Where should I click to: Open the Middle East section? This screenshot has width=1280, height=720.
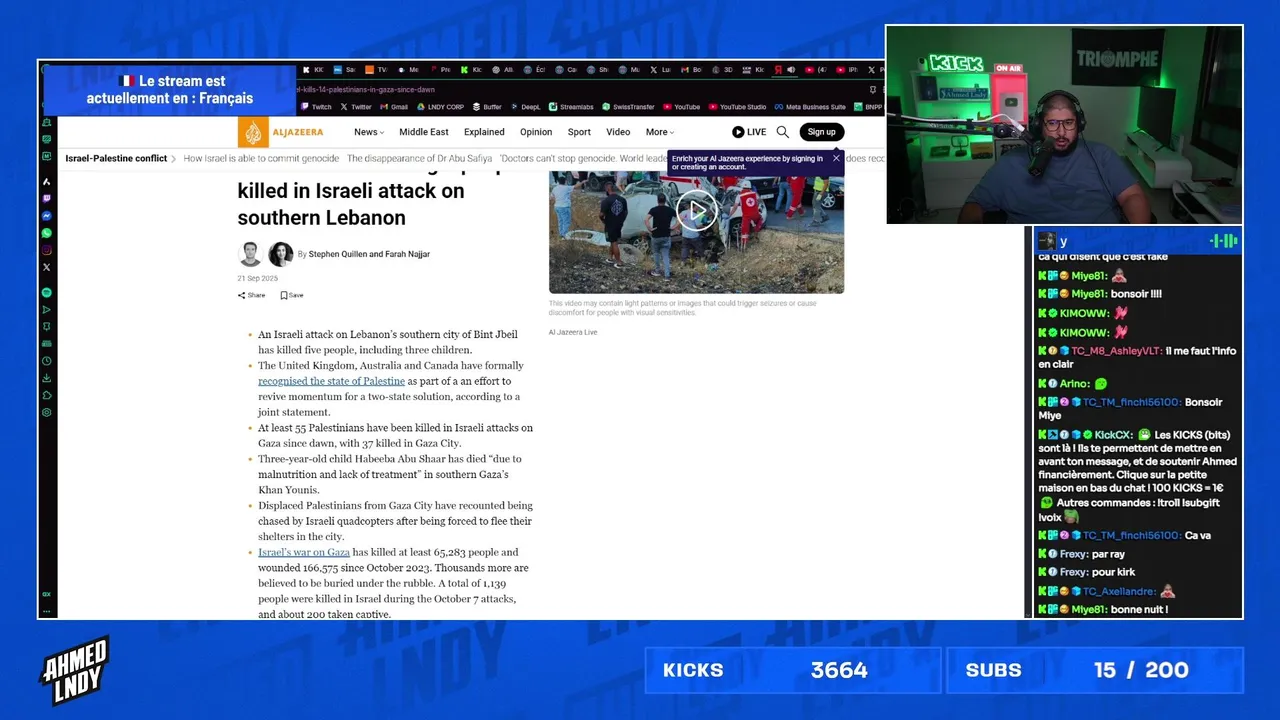(424, 132)
